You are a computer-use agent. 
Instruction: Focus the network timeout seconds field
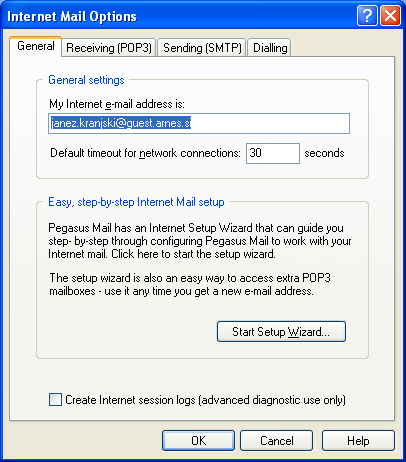pos(273,153)
